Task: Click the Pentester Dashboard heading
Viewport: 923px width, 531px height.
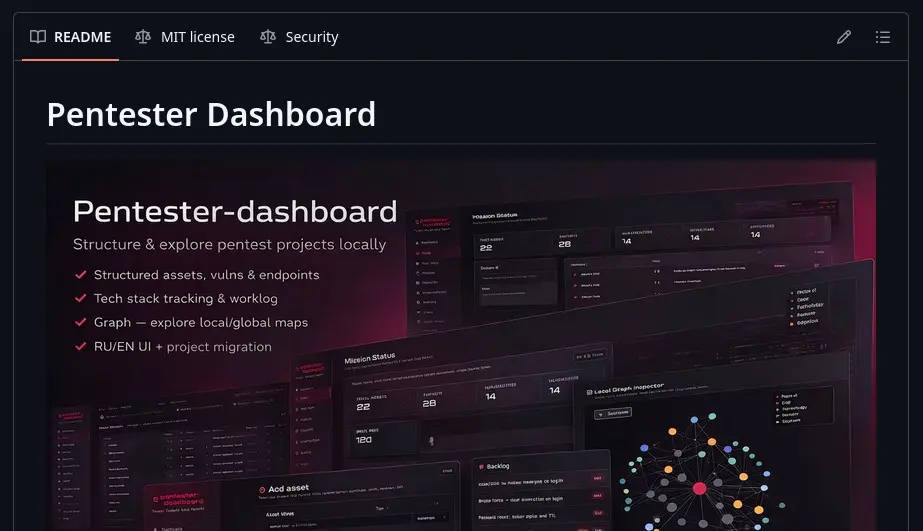Action: (x=211, y=114)
